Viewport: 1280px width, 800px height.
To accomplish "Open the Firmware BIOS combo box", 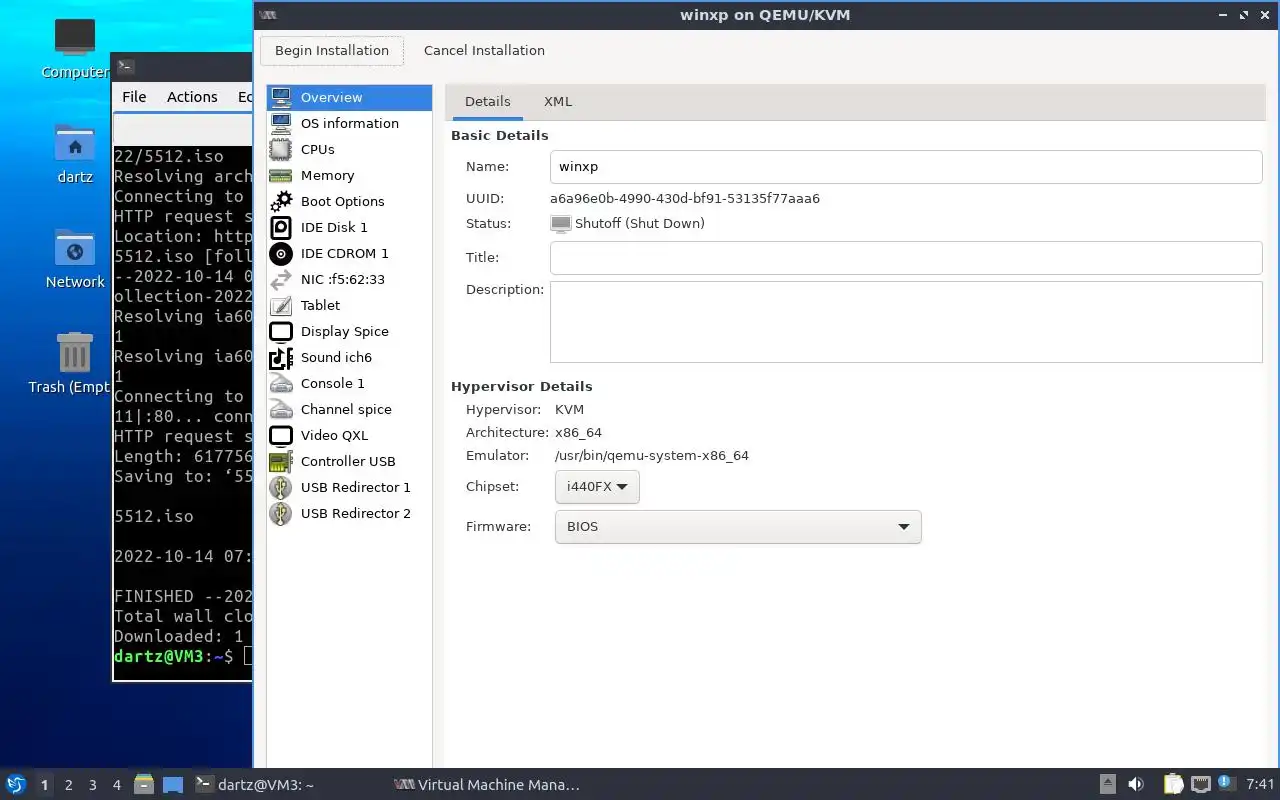I will [x=738, y=527].
